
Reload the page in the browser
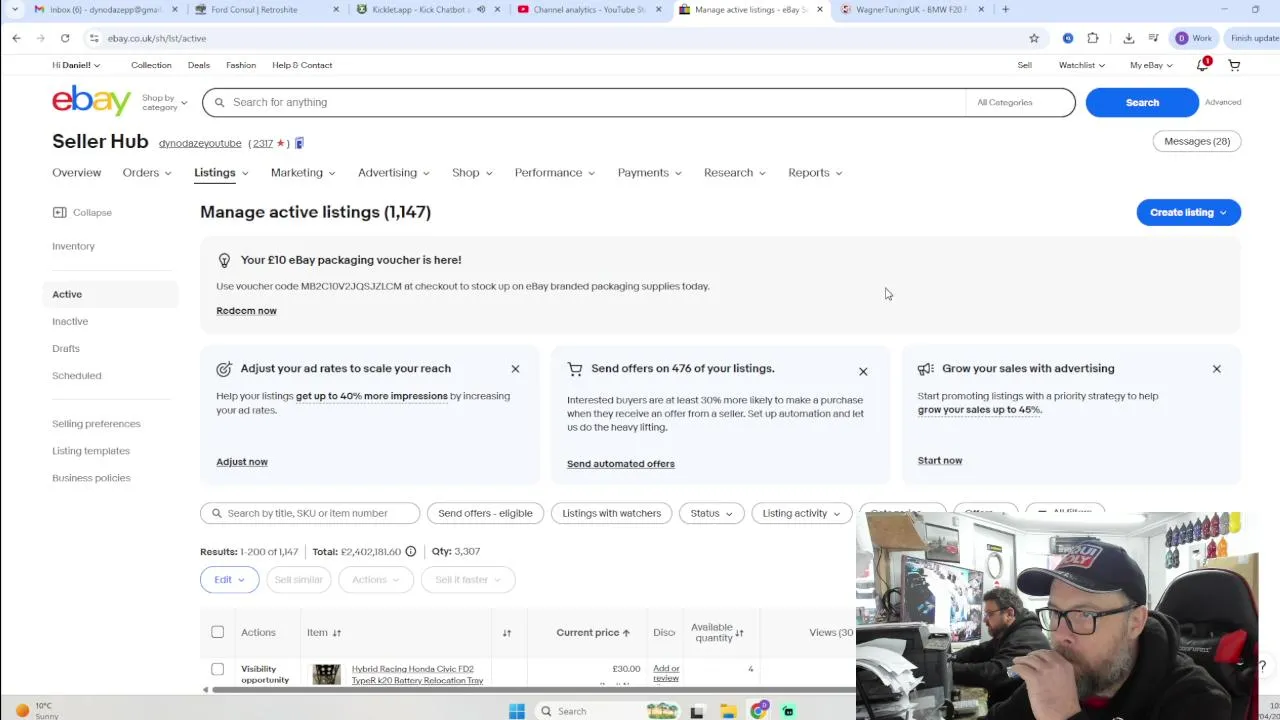point(65,38)
